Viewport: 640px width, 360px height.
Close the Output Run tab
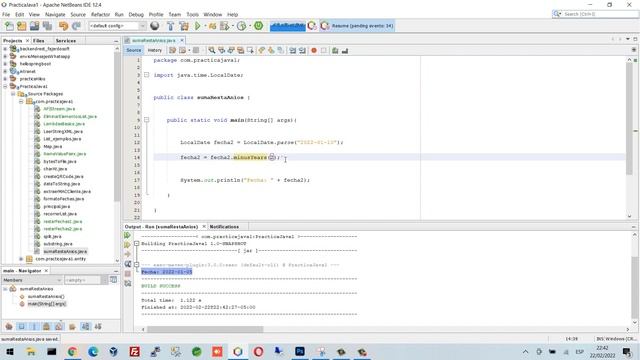204,227
